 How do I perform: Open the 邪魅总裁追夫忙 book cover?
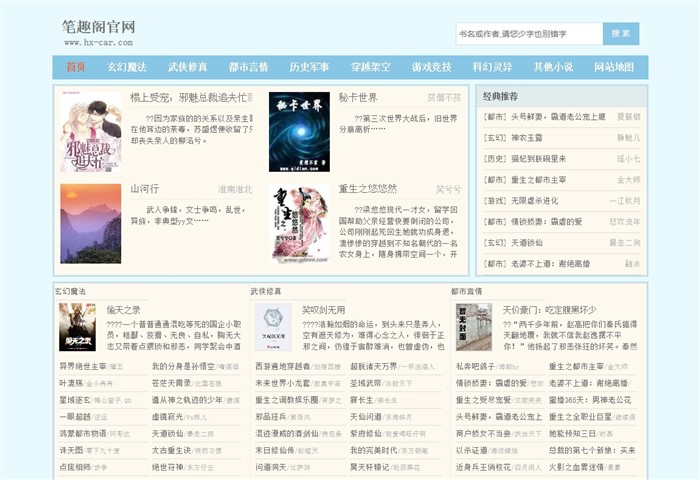pyautogui.click(x=91, y=132)
